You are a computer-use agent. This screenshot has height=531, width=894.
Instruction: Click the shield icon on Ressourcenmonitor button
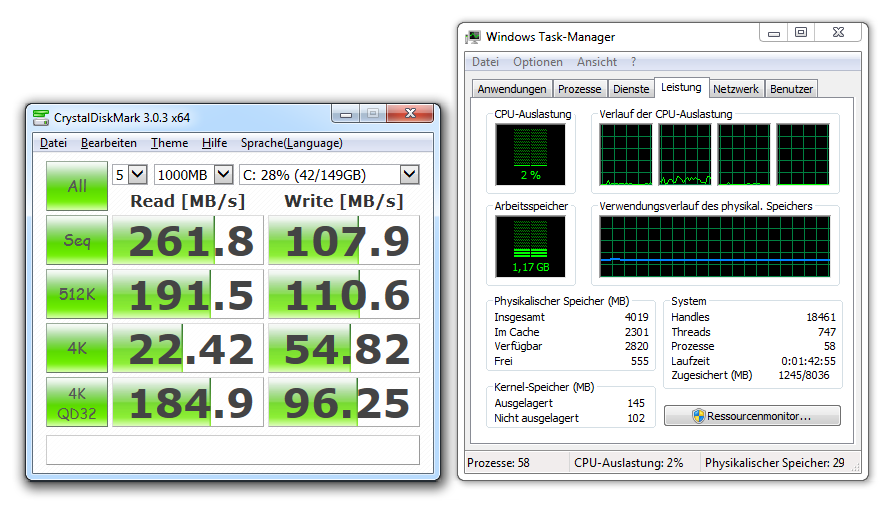(x=698, y=416)
